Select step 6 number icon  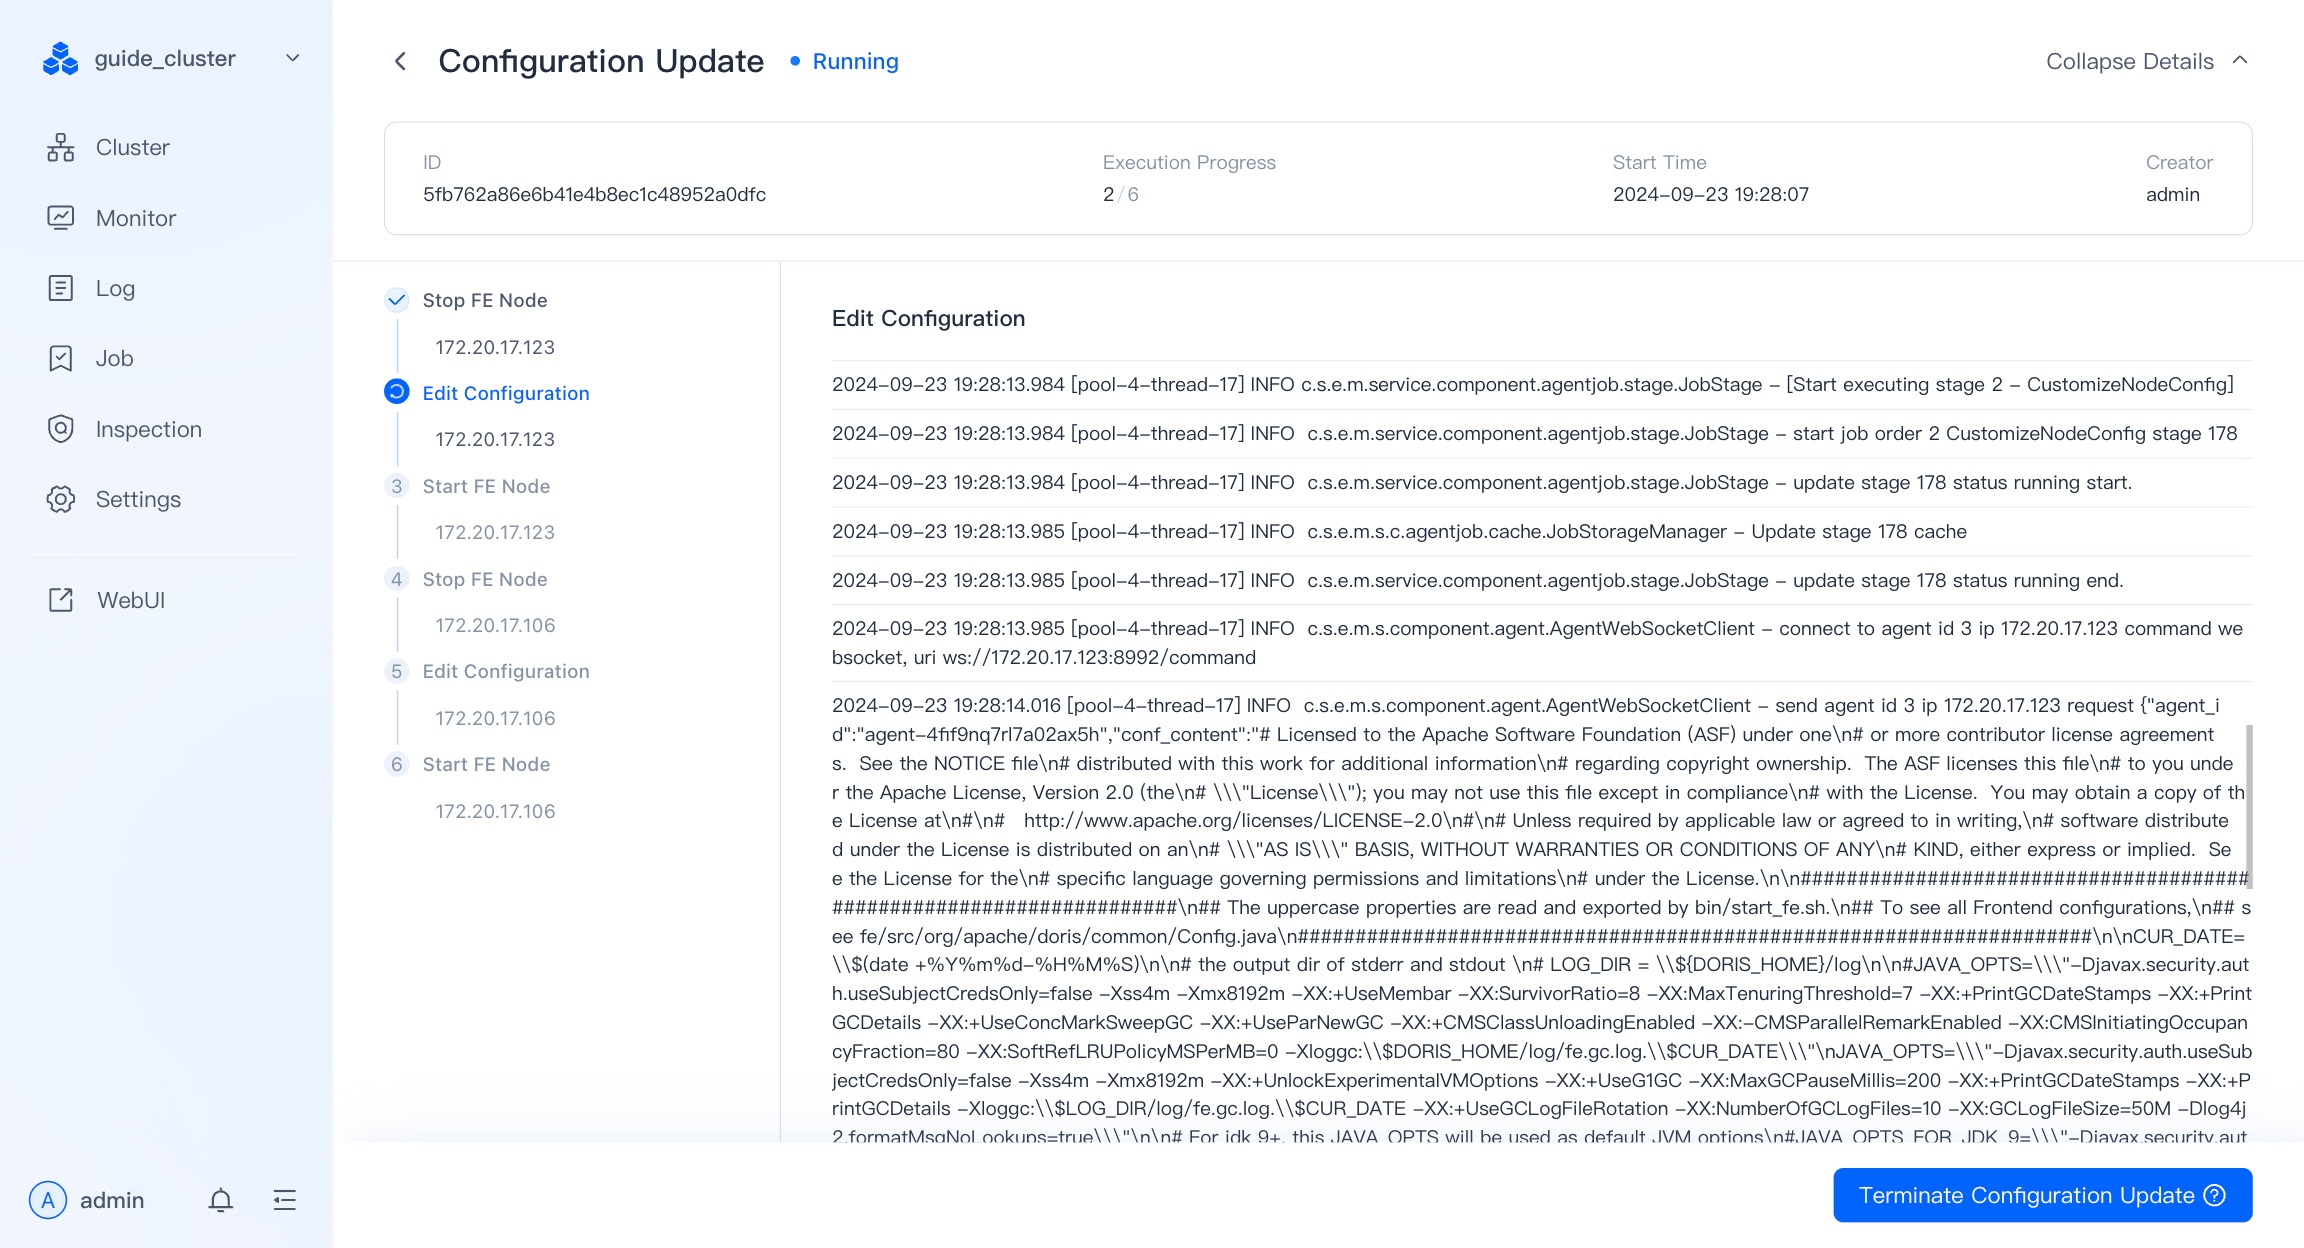tap(397, 764)
